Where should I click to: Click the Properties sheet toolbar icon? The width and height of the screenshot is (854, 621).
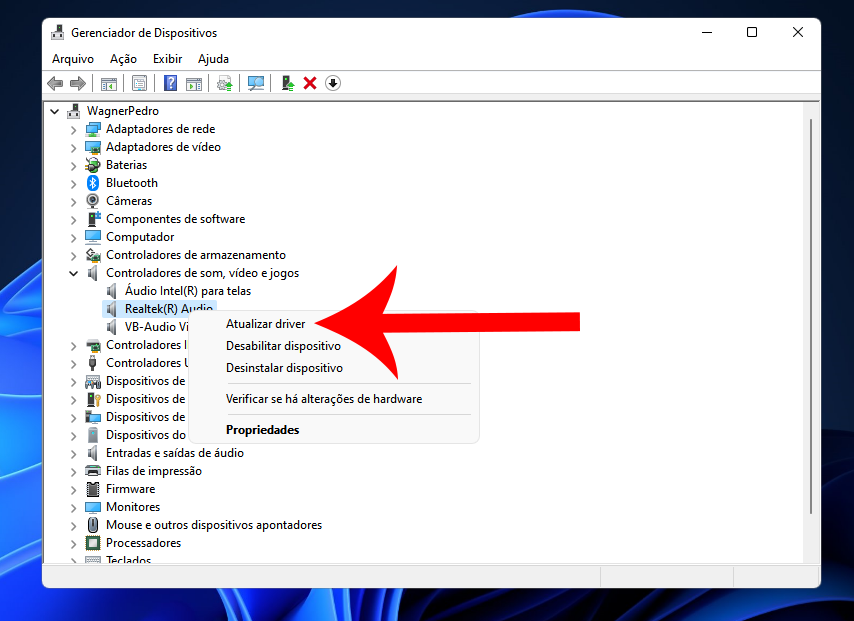(140, 83)
